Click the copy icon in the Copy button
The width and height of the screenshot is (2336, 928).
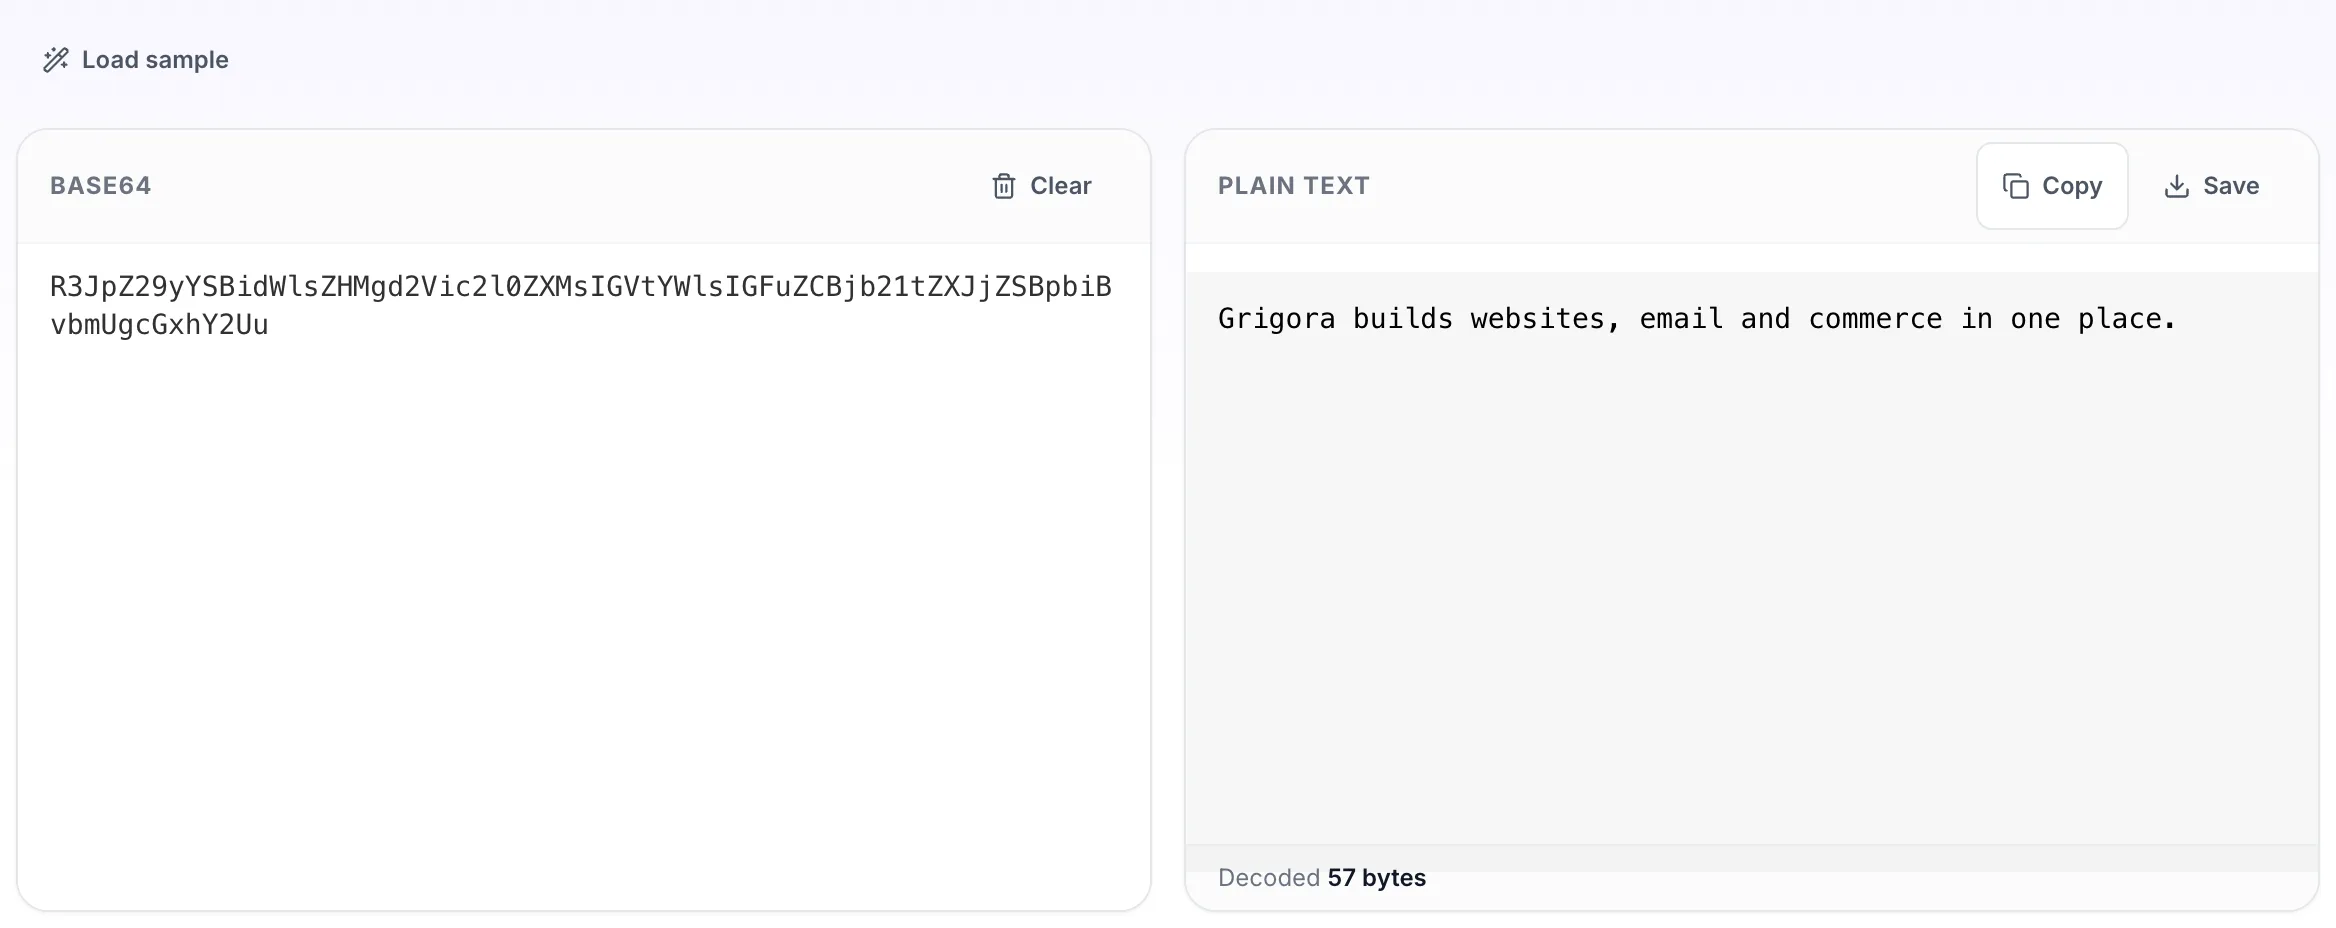pyautogui.click(x=2016, y=186)
